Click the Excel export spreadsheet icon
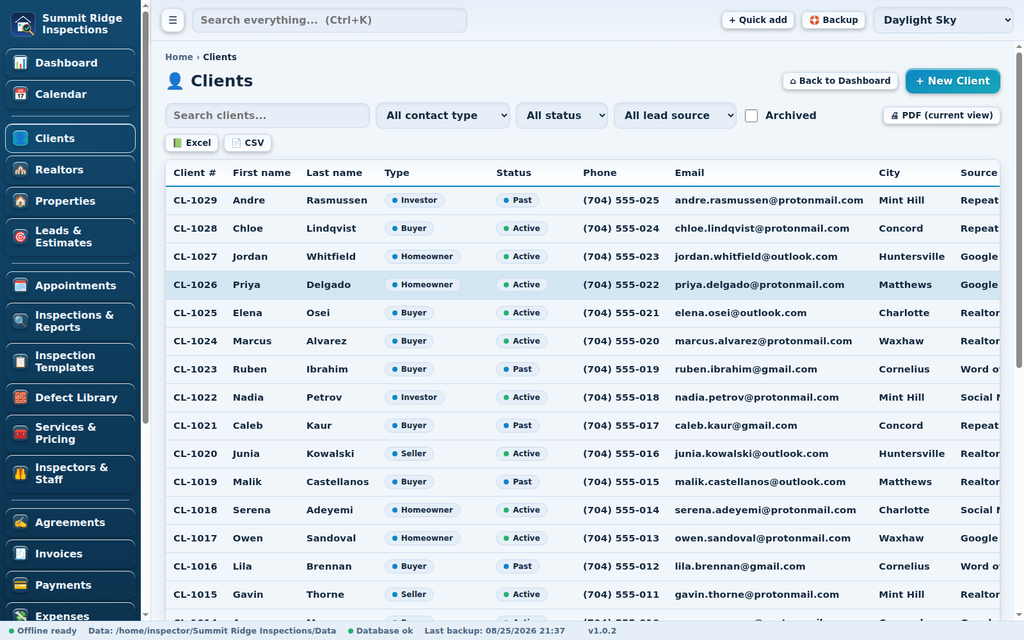1024x640 pixels. pyautogui.click(x=178, y=143)
